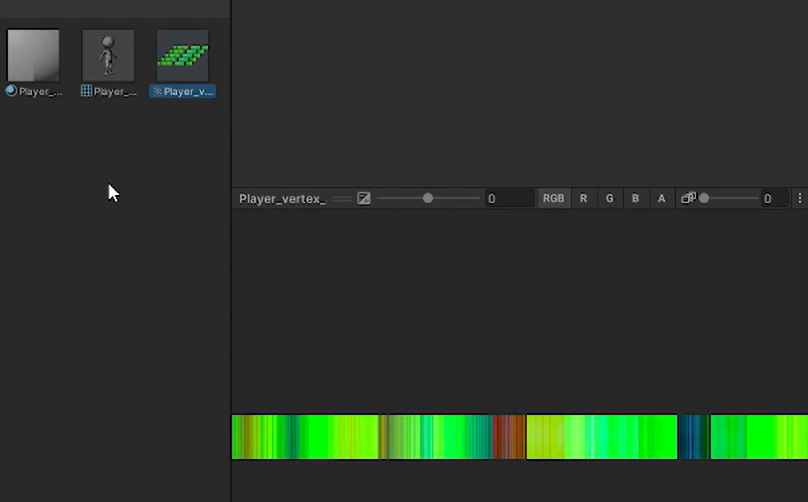Click the highlighted Player_v... asset name
808x502 pixels.
coord(188,92)
